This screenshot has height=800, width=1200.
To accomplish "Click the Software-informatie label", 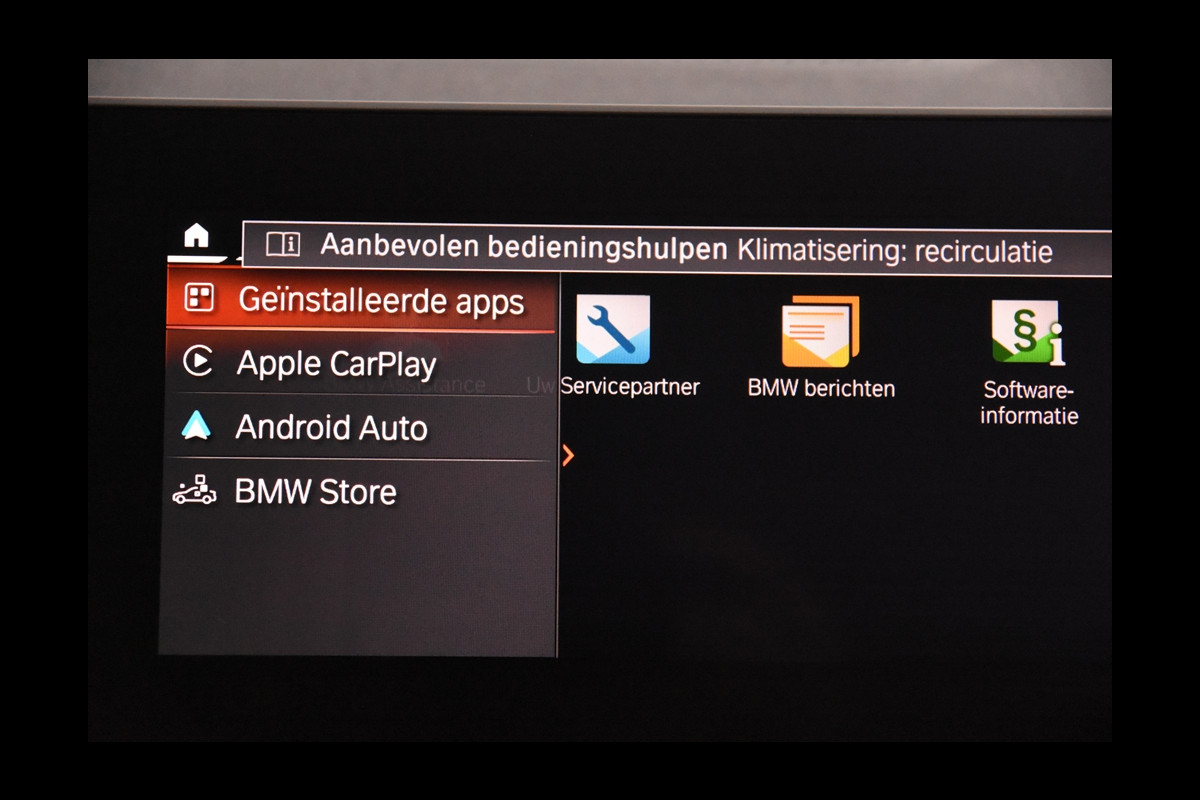I will 1028,403.
